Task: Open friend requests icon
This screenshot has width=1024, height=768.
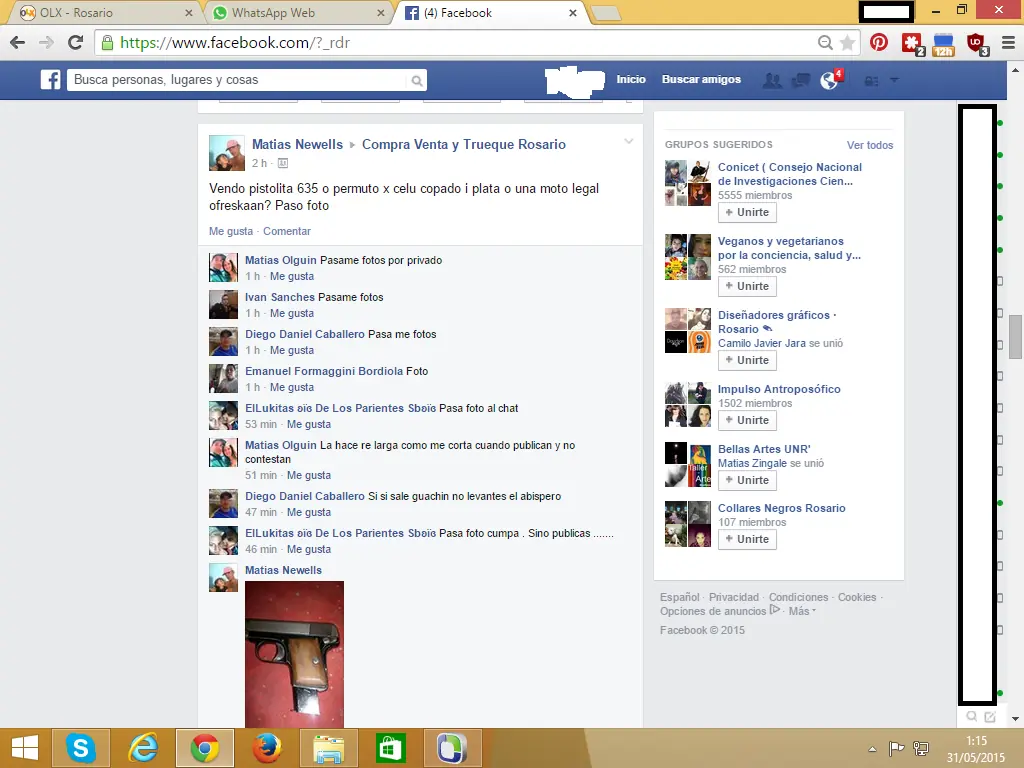Action: click(772, 80)
